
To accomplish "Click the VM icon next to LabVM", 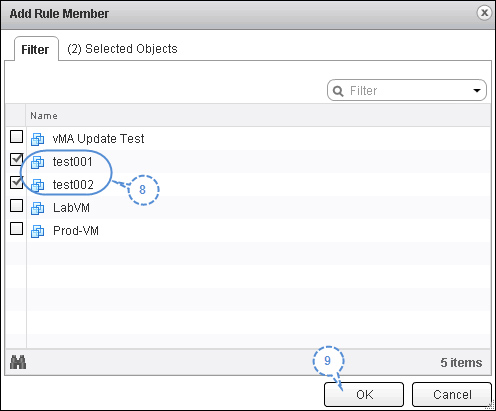I will coord(37,208).
